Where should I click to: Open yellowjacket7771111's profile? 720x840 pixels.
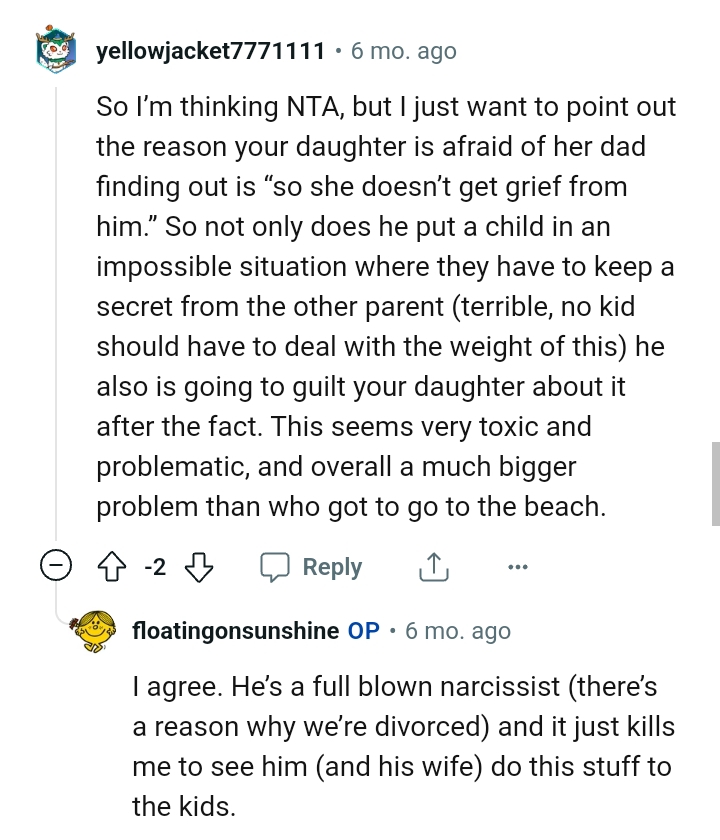coord(211,51)
